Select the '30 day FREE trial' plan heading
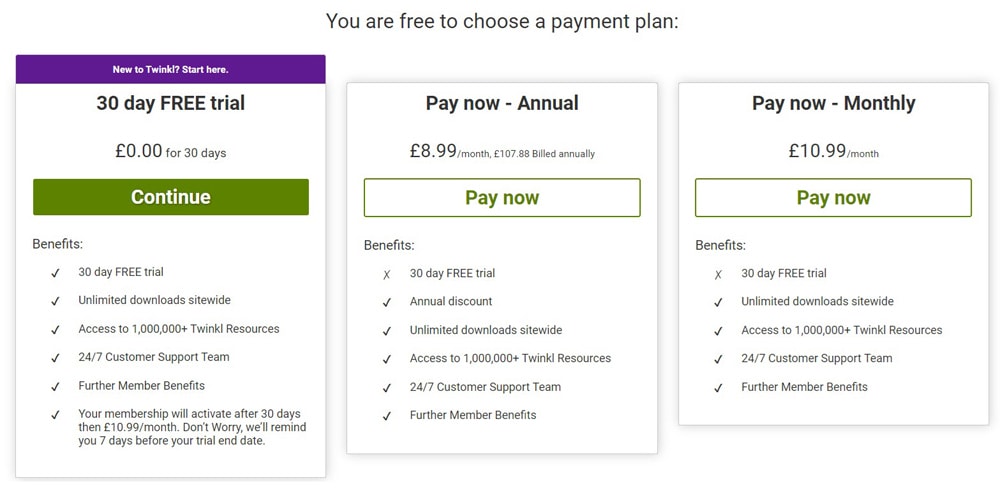The height and width of the screenshot is (488, 1000). (x=170, y=103)
